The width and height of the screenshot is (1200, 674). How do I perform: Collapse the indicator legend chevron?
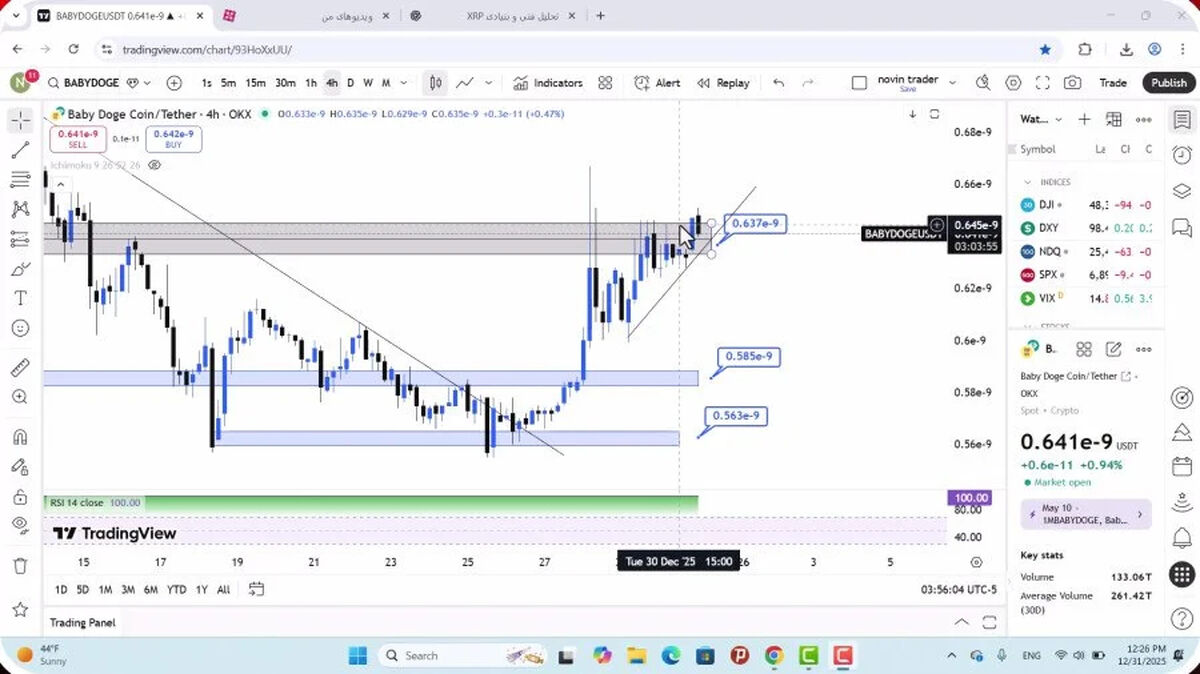[61, 184]
